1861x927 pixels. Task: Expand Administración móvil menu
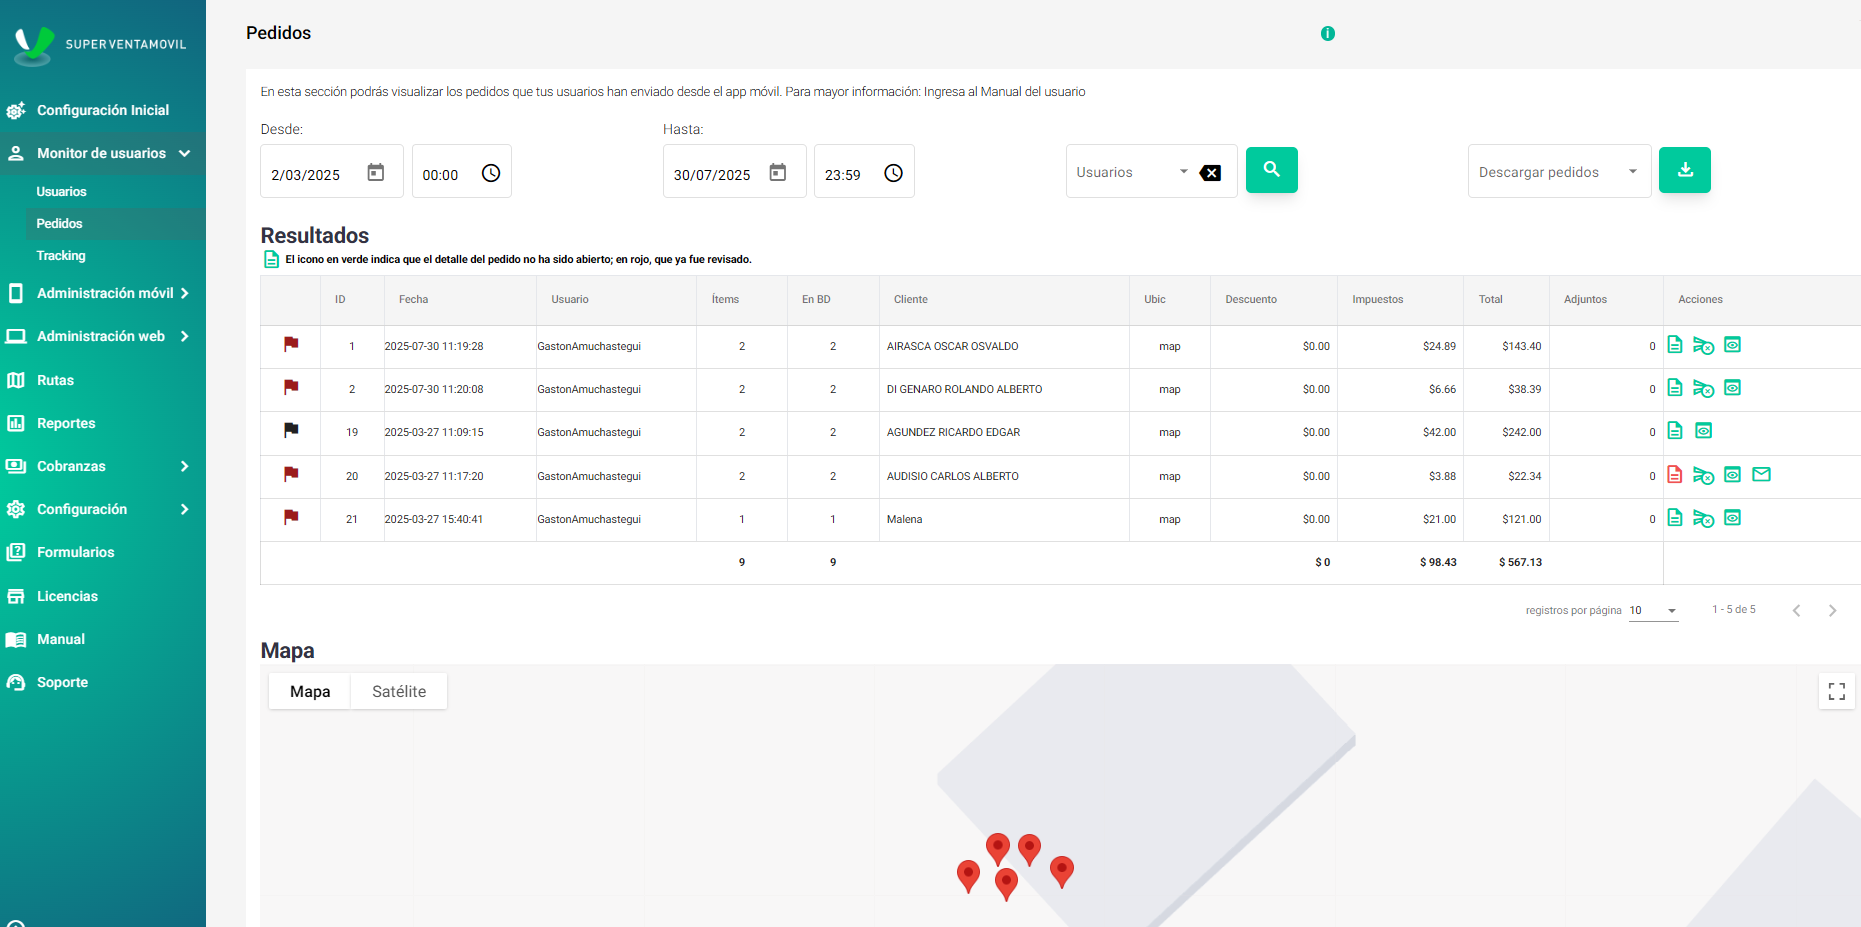point(102,293)
